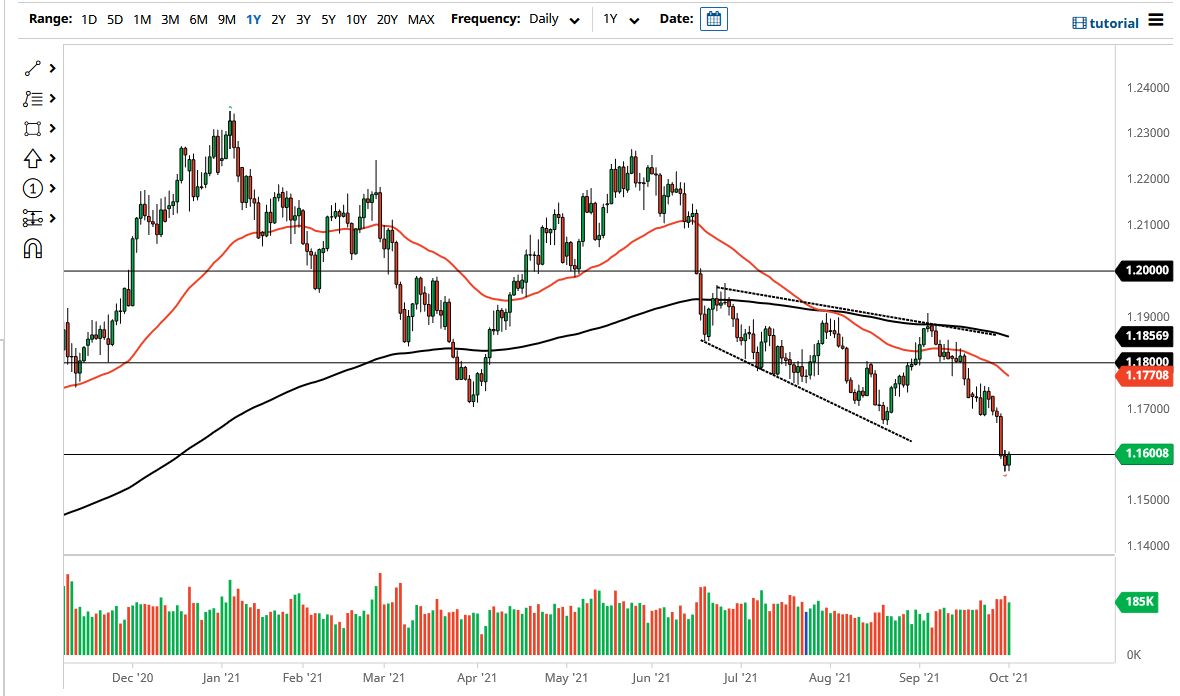This screenshot has width=1180, height=696.
Task: Open the tutorial link
Action: pos(1114,23)
